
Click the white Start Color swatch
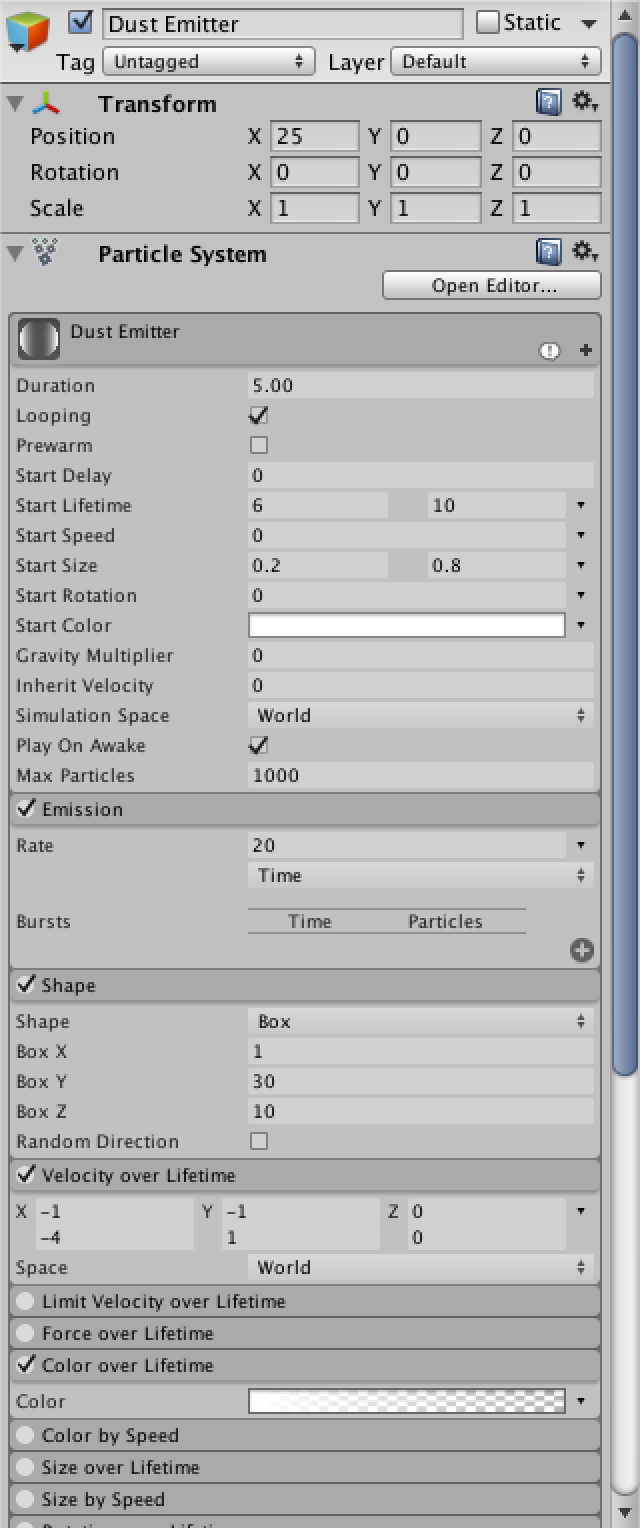tap(406, 625)
